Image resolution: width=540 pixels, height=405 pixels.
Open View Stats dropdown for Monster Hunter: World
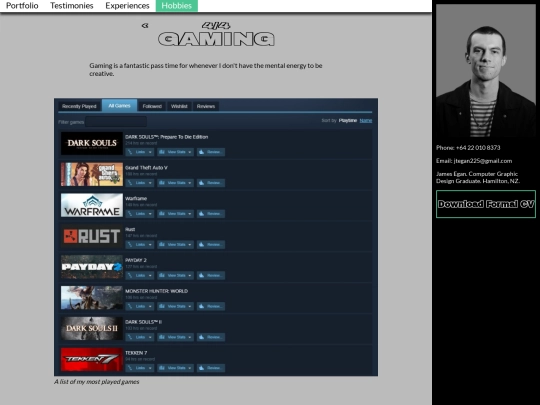pyautogui.click(x=175, y=306)
